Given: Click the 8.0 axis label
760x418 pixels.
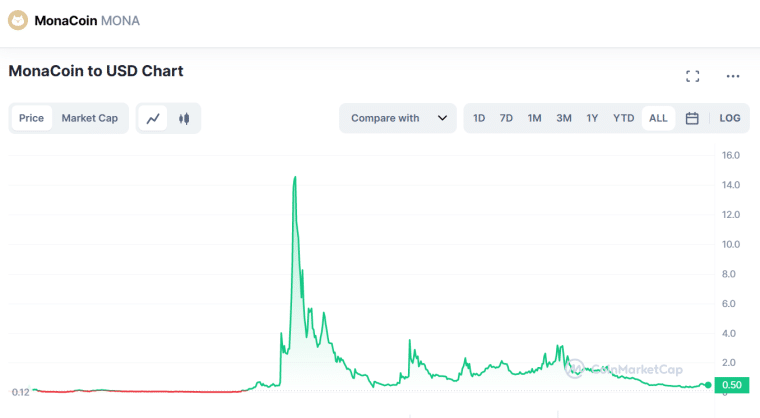Looking at the screenshot, I should pos(728,274).
